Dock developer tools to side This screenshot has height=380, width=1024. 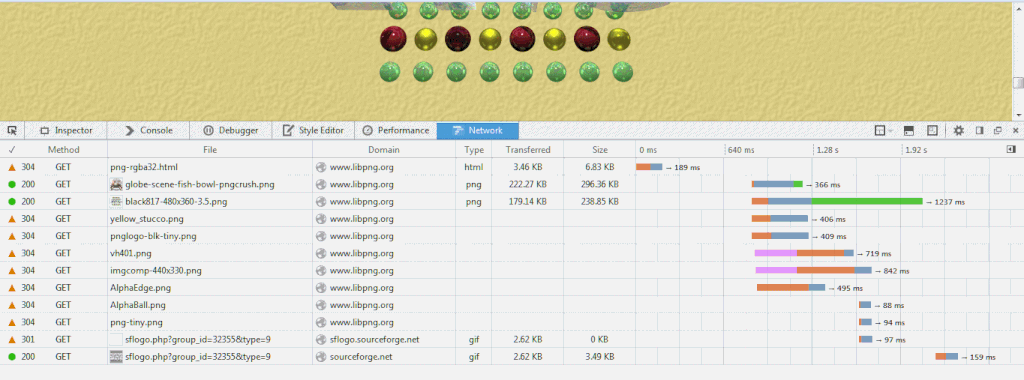click(x=980, y=131)
